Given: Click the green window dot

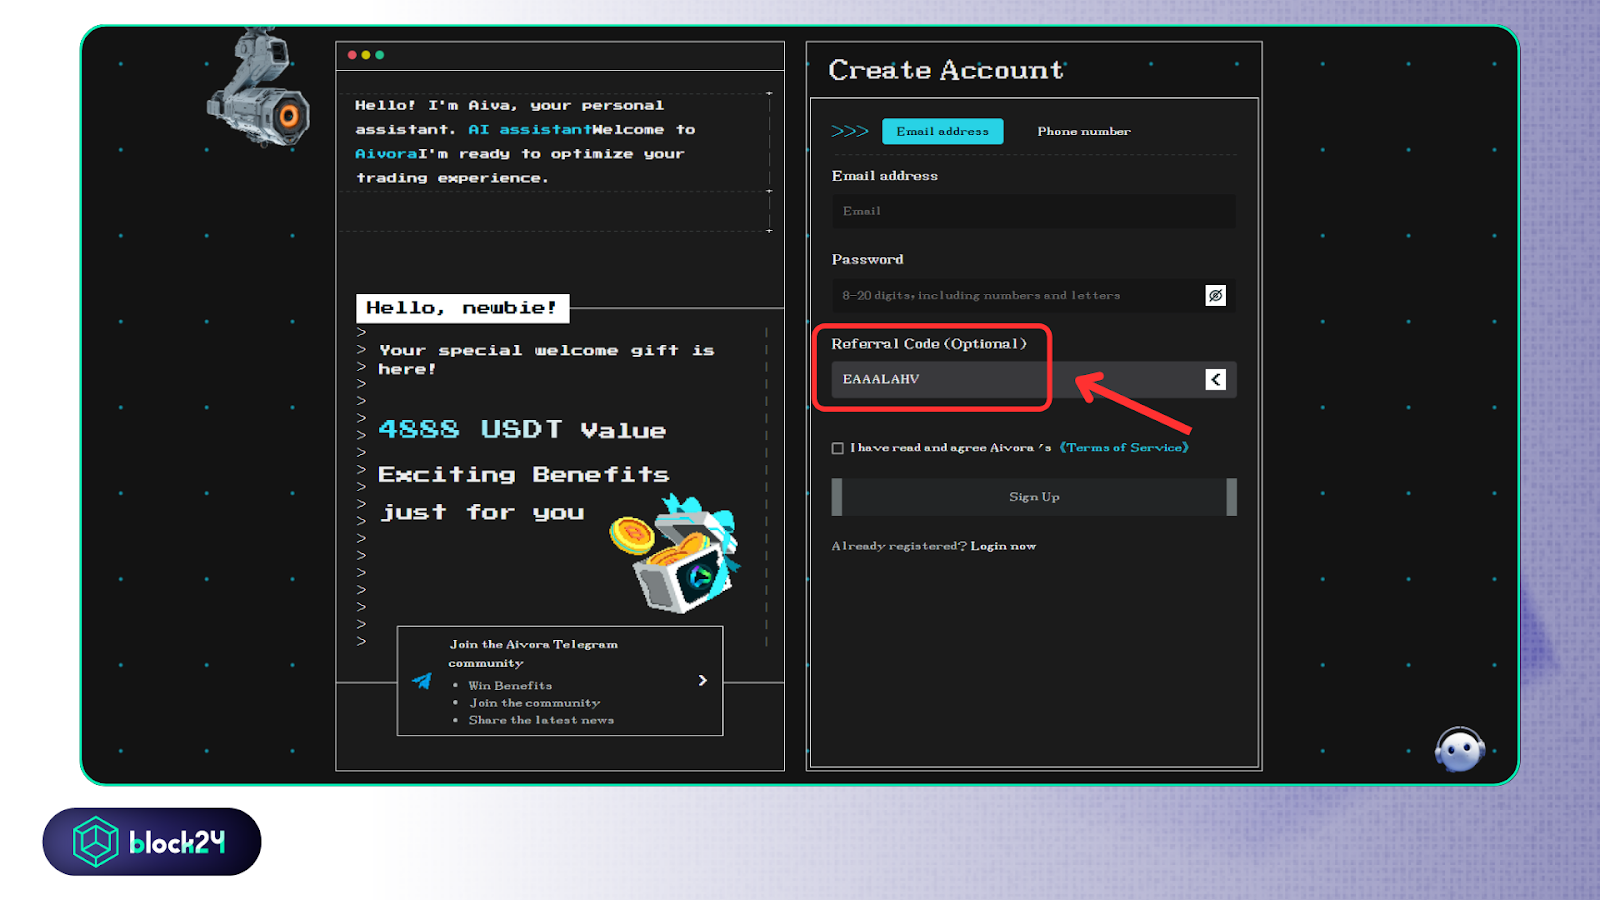Looking at the screenshot, I should click(x=380, y=55).
